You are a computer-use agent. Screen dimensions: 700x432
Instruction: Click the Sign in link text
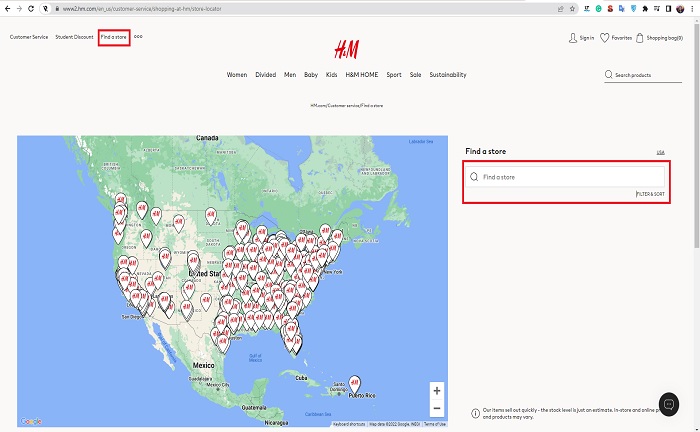pyautogui.click(x=587, y=38)
